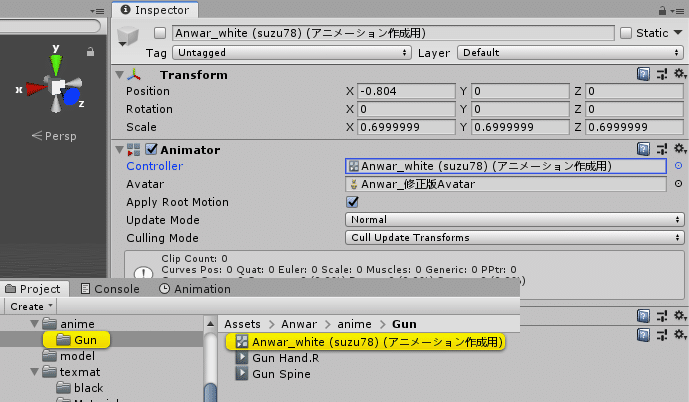Switch to the Console tab
Screen dimensions: 689x402
point(110,289)
